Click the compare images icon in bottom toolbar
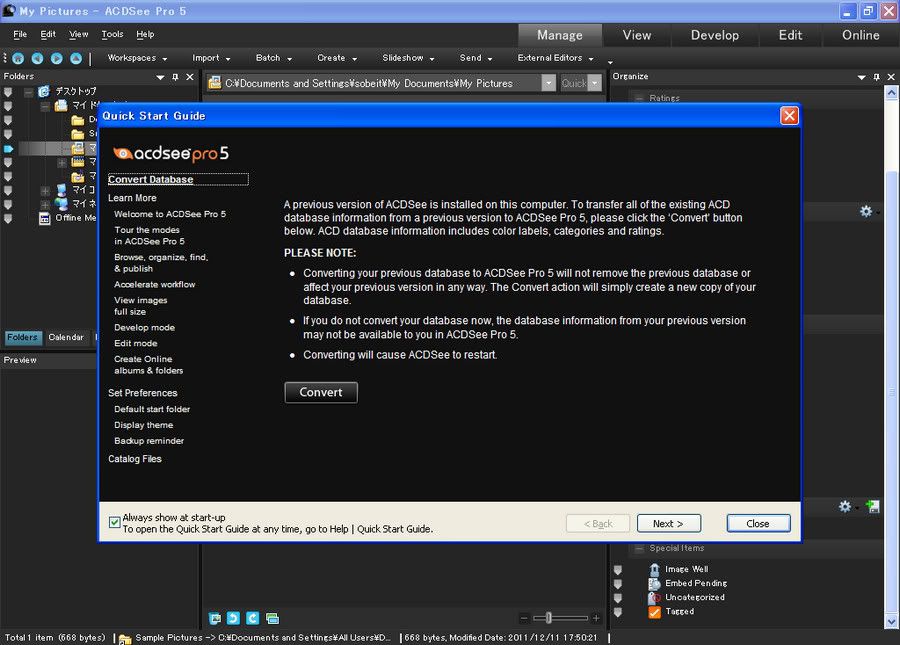The image size is (900, 645). 273,618
